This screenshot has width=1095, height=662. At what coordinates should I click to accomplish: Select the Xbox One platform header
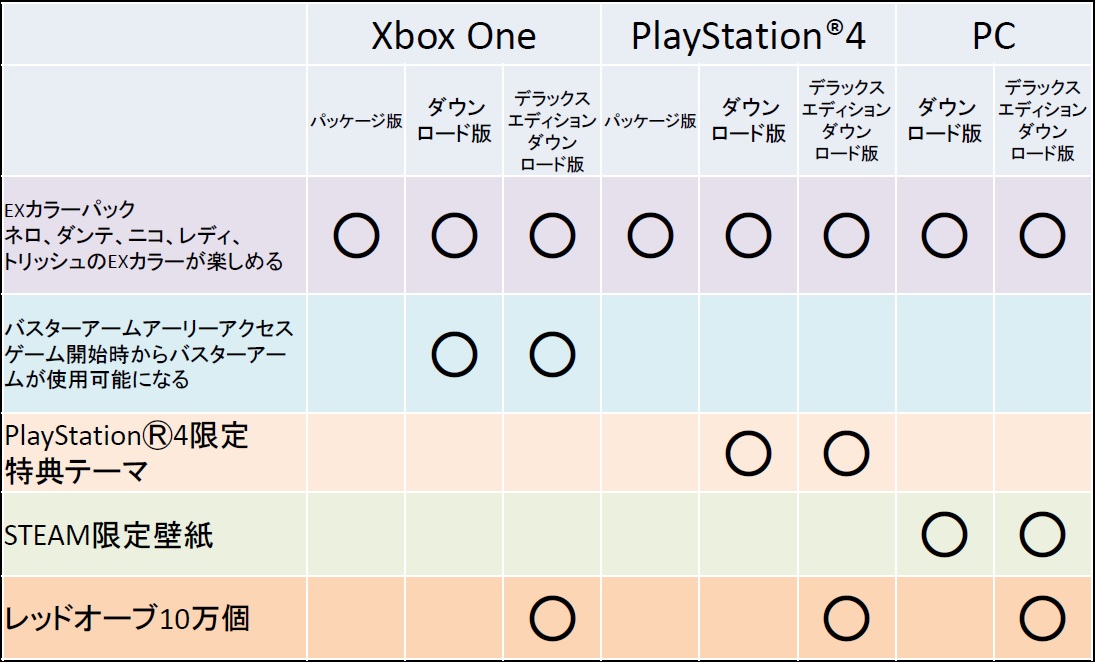coord(453,37)
